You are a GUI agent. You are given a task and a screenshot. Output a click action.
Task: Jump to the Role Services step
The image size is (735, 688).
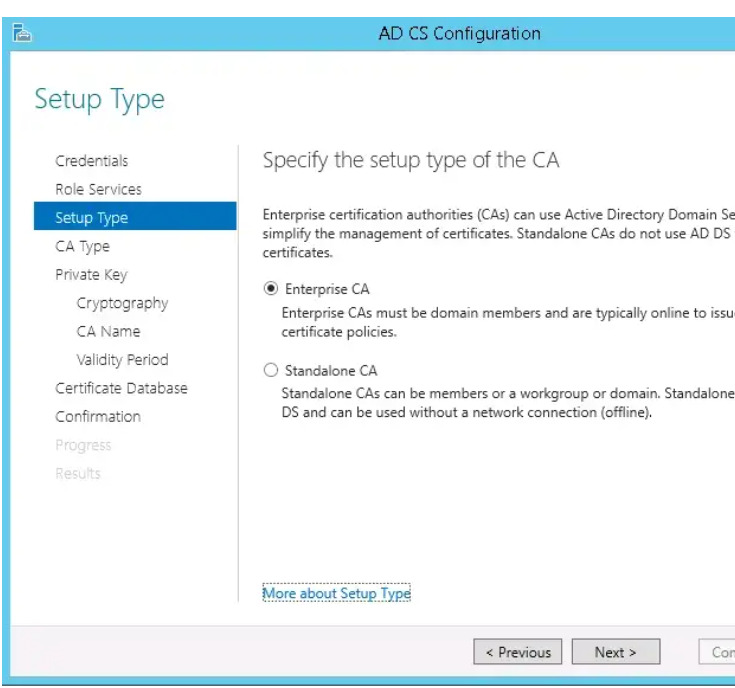[98, 189]
